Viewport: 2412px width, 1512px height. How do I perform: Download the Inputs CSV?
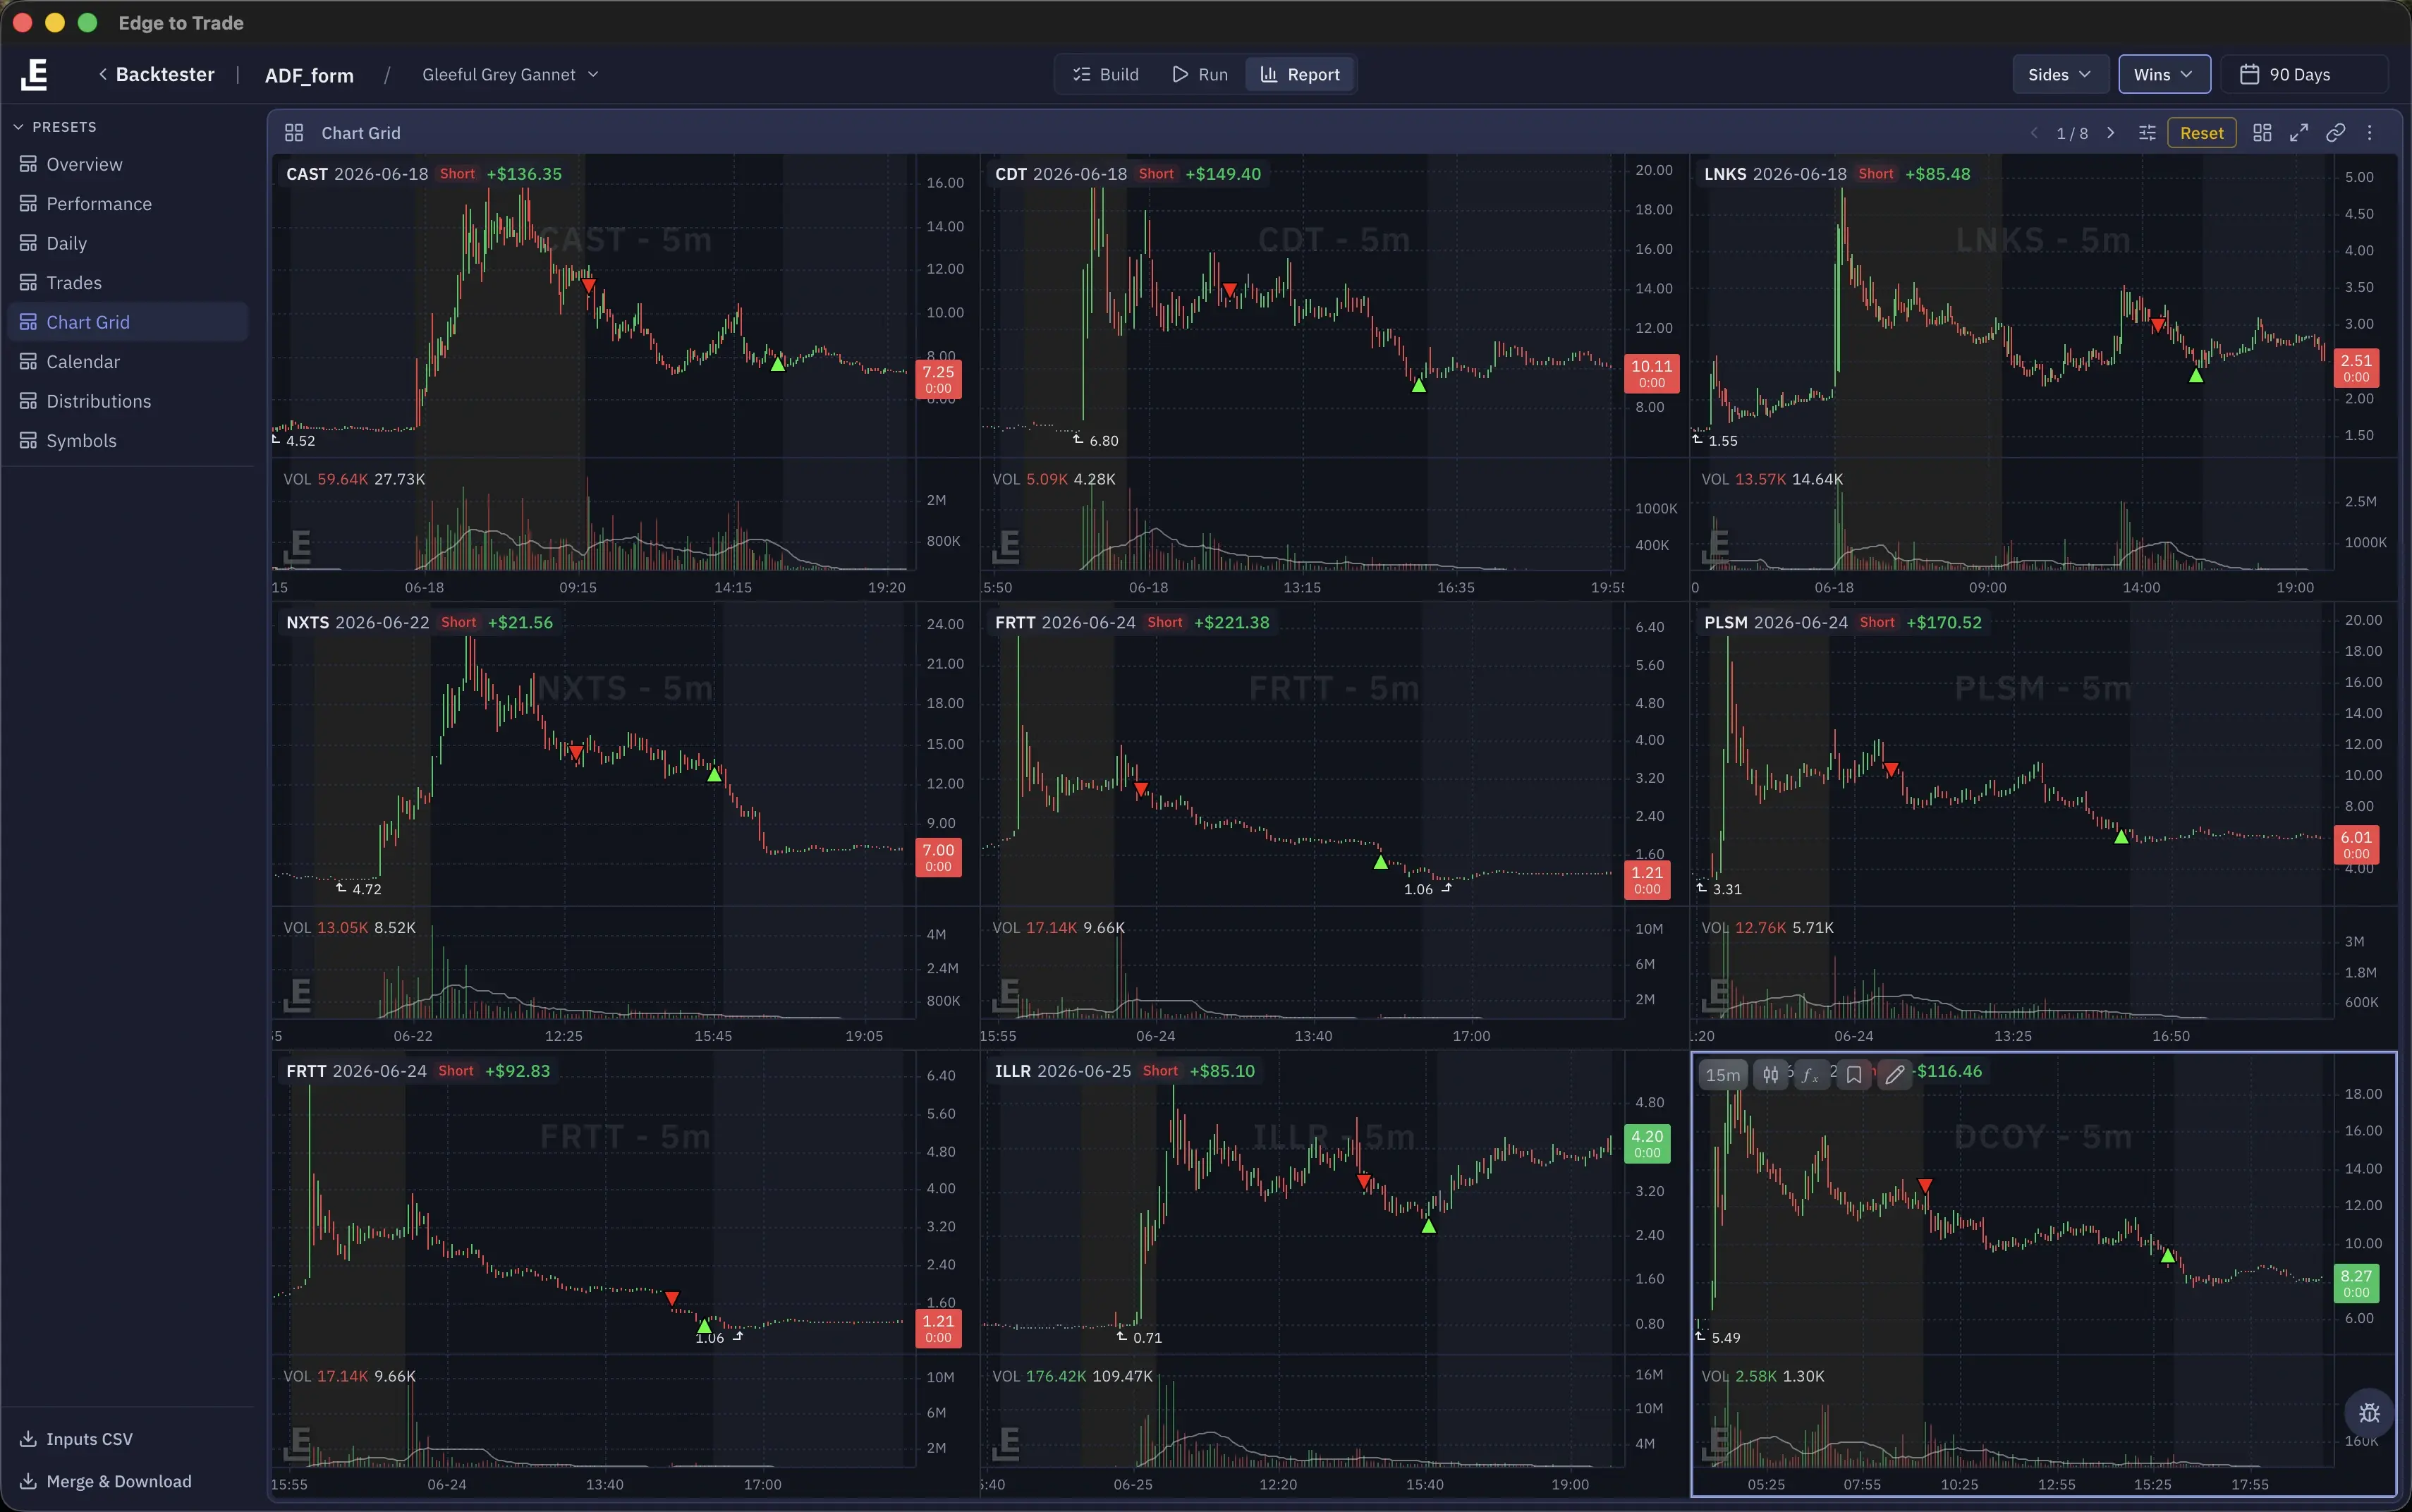(76, 1439)
